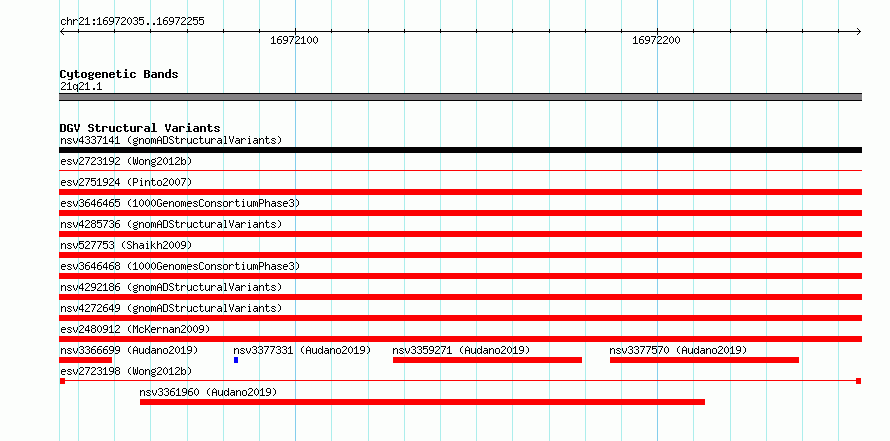Open nsv4292186 gnomADStructuralVariants label
Screen dimensions: 890x441
point(171,287)
